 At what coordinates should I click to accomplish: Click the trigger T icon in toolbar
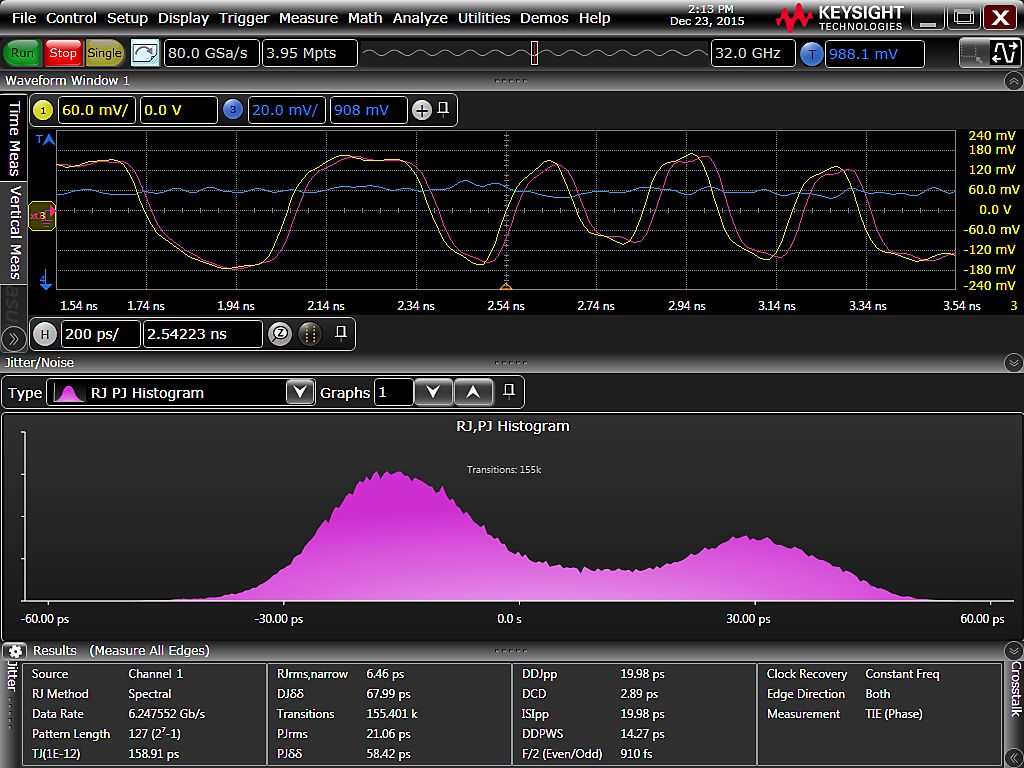pos(811,54)
